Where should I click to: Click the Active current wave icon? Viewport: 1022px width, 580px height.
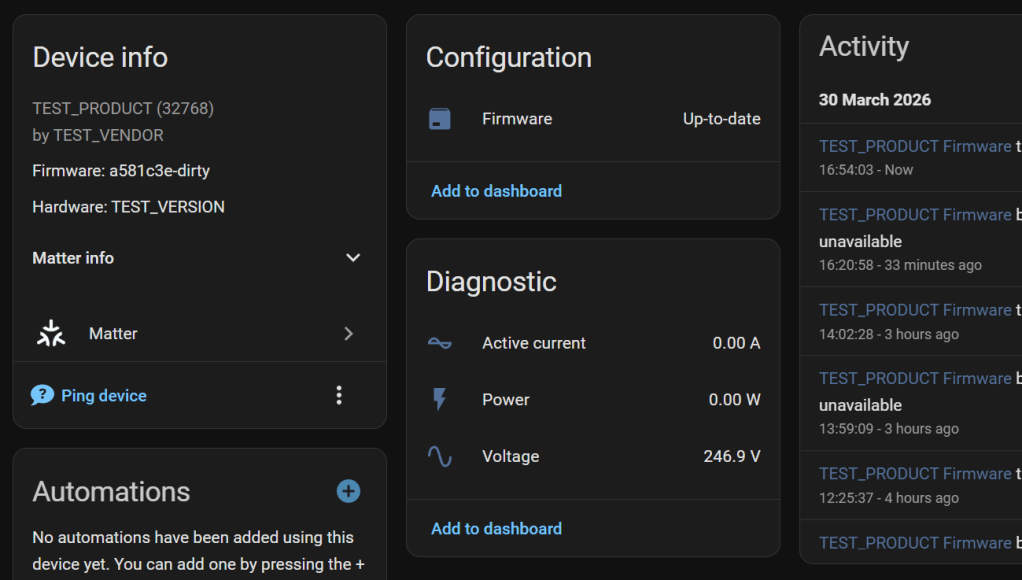coord(440,343)
